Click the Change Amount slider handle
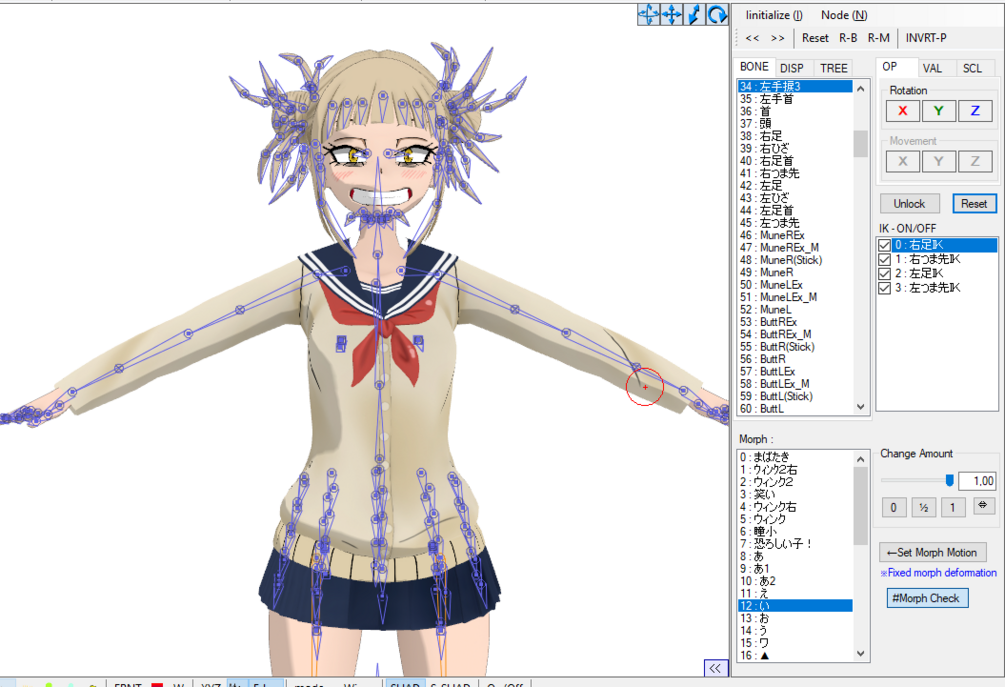 (949, 480)
